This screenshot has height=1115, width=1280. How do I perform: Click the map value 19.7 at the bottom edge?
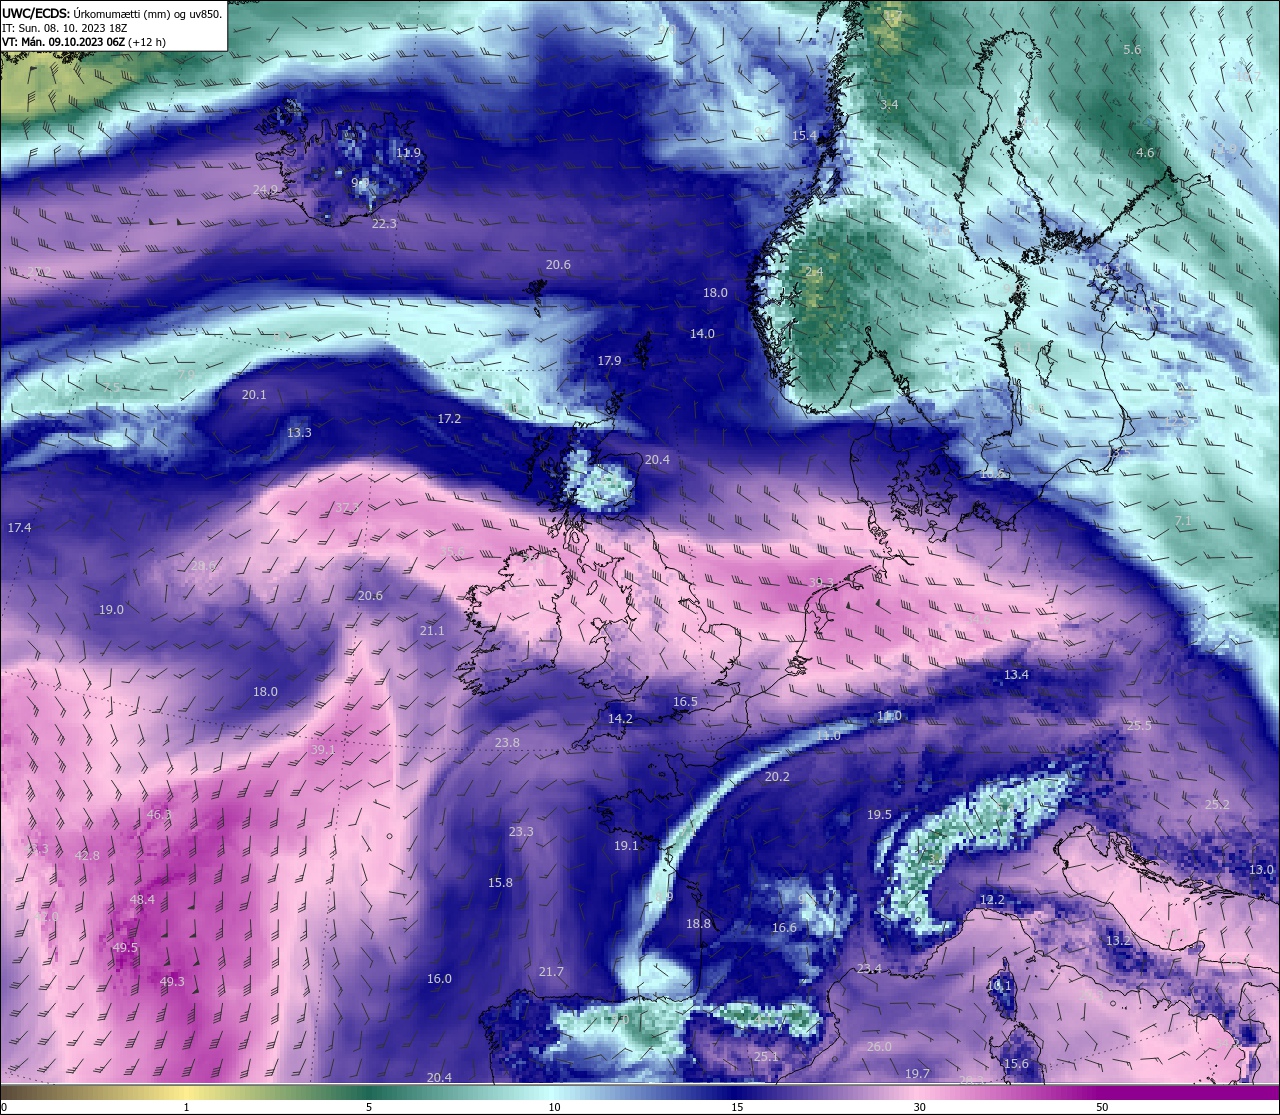(917, 1074)
